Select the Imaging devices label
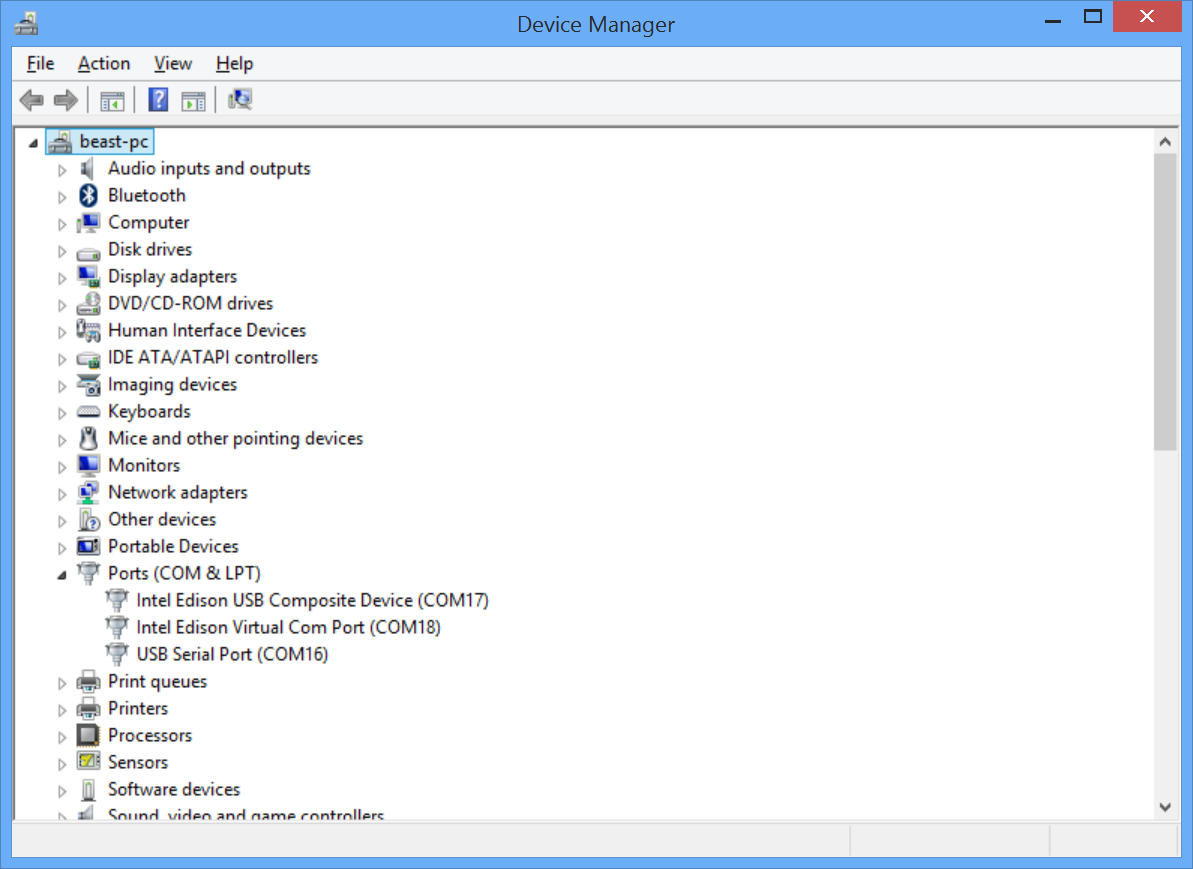Screen dimensions: 1193x869 click(x=172, y=384)
